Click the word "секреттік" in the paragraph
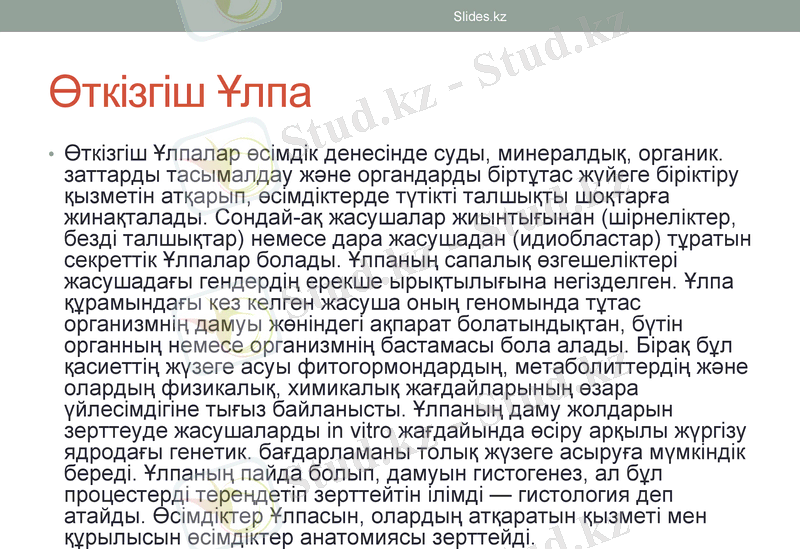The width and height of the screenshot is (800, 549). point(103,263)
